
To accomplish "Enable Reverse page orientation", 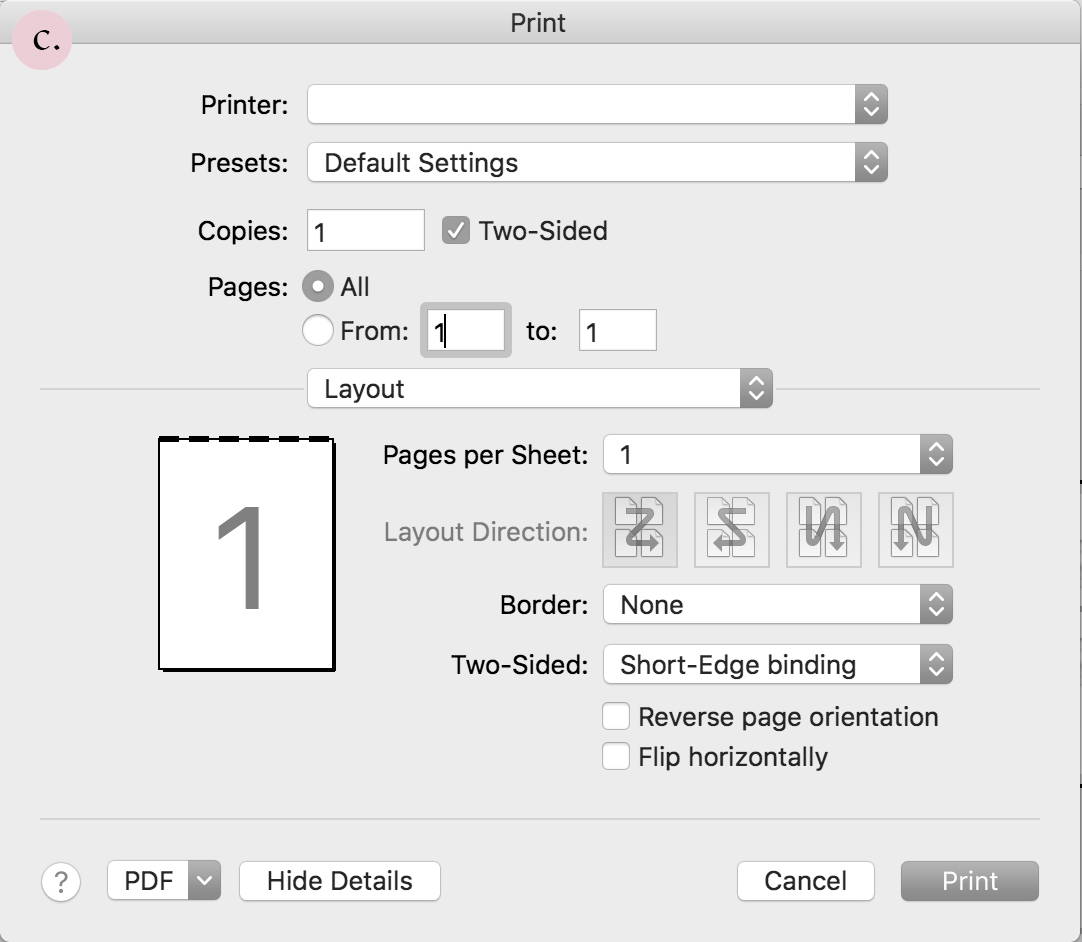I will [616, 716].
